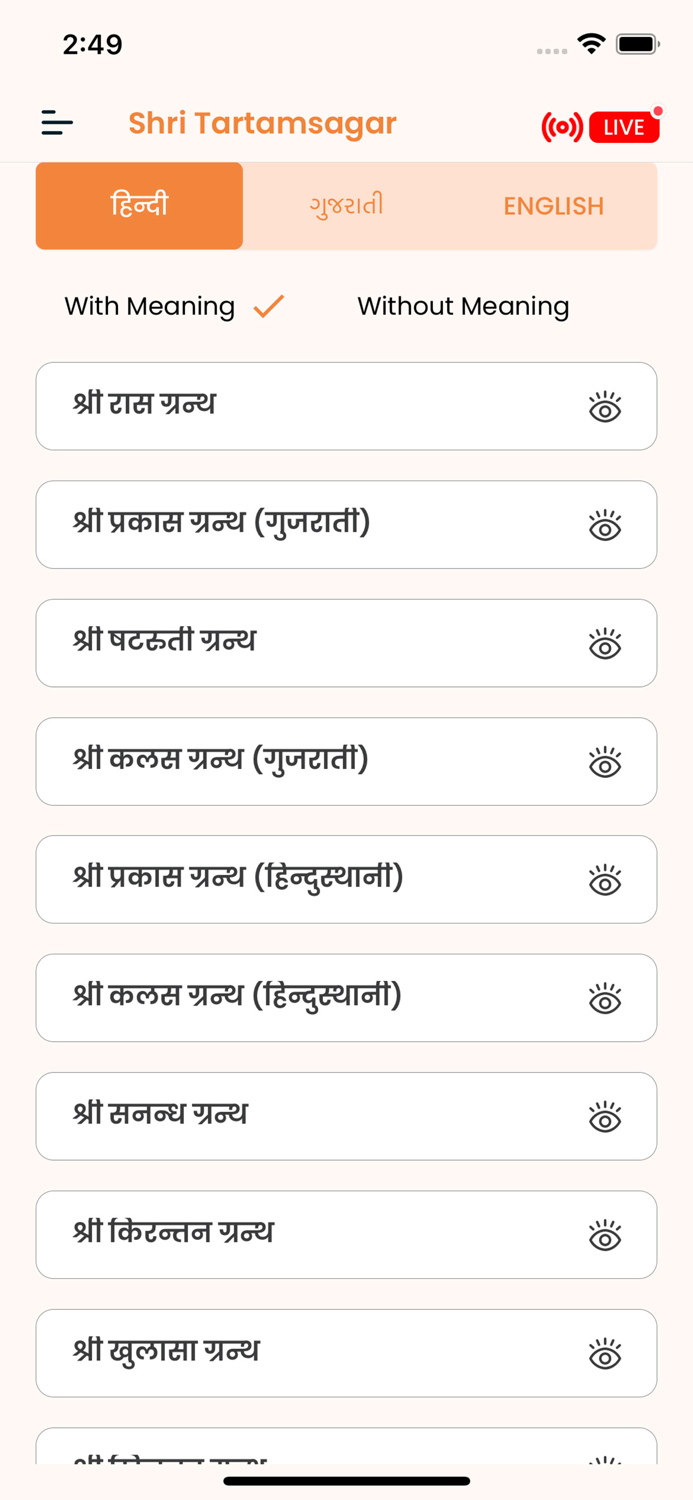Click eye icon for श्री प्रकास ग्रन्थ (हिन्दुस्थानी)
This screenshot has width=693, height=1500.
pos(605,880)
